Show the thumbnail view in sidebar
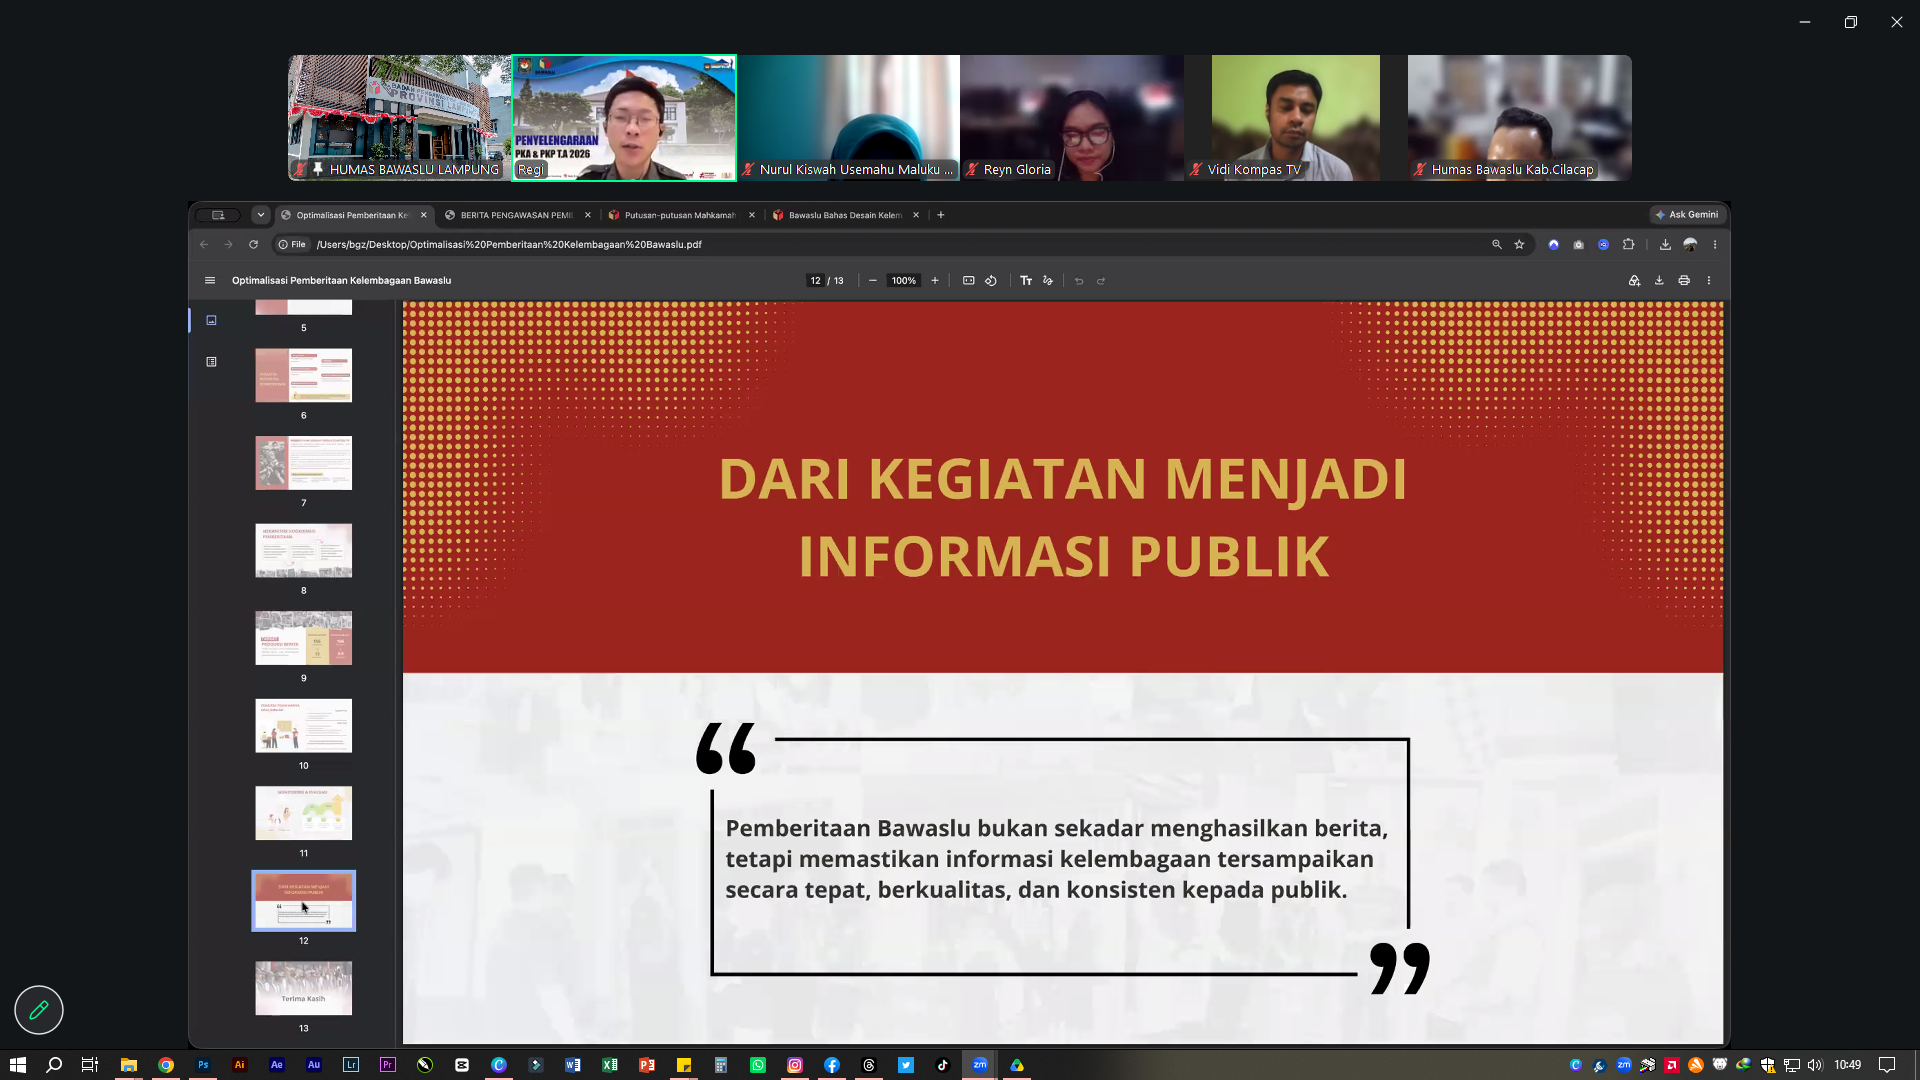Viewport: 1920px width, 1080px height. click(211, 320)
